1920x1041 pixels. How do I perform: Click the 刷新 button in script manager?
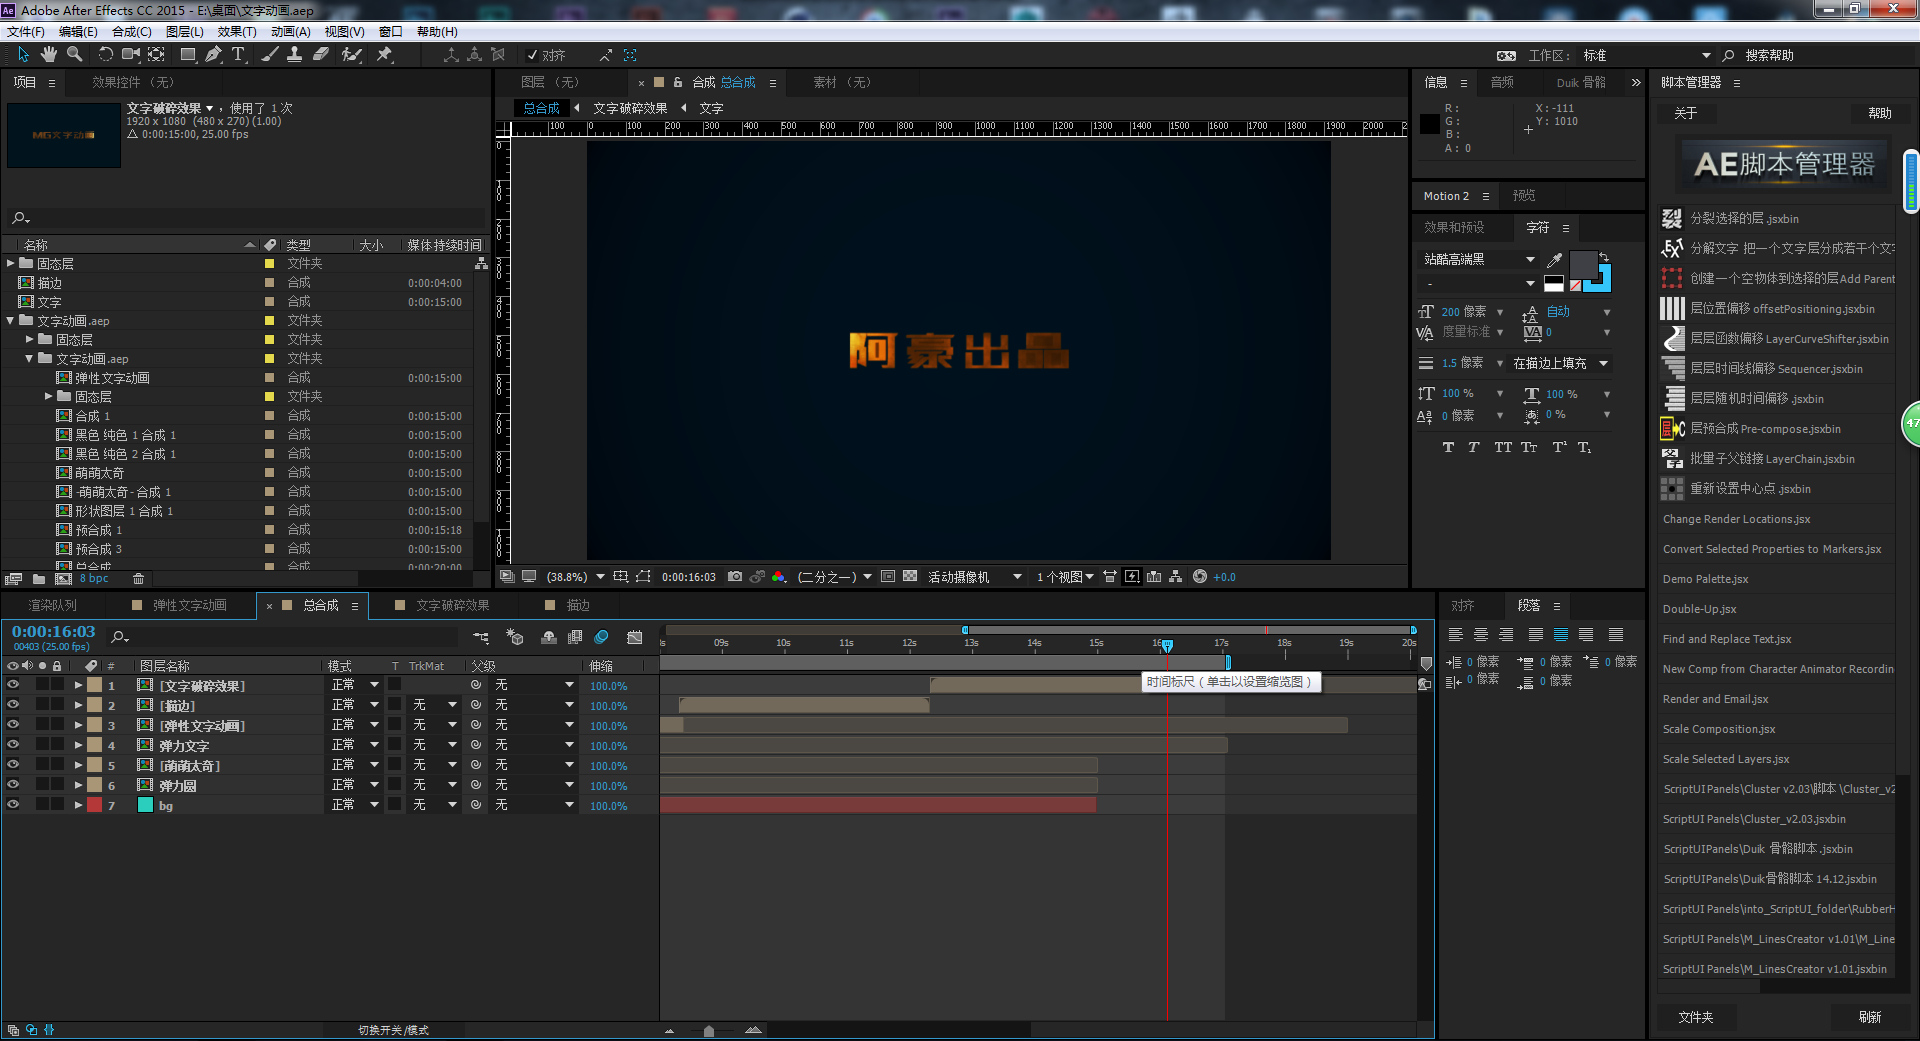click(x=1869, y=1017)
